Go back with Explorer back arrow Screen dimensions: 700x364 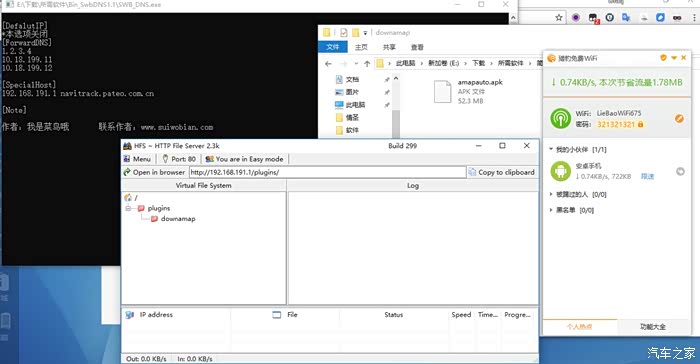click(x=328, y=64)
